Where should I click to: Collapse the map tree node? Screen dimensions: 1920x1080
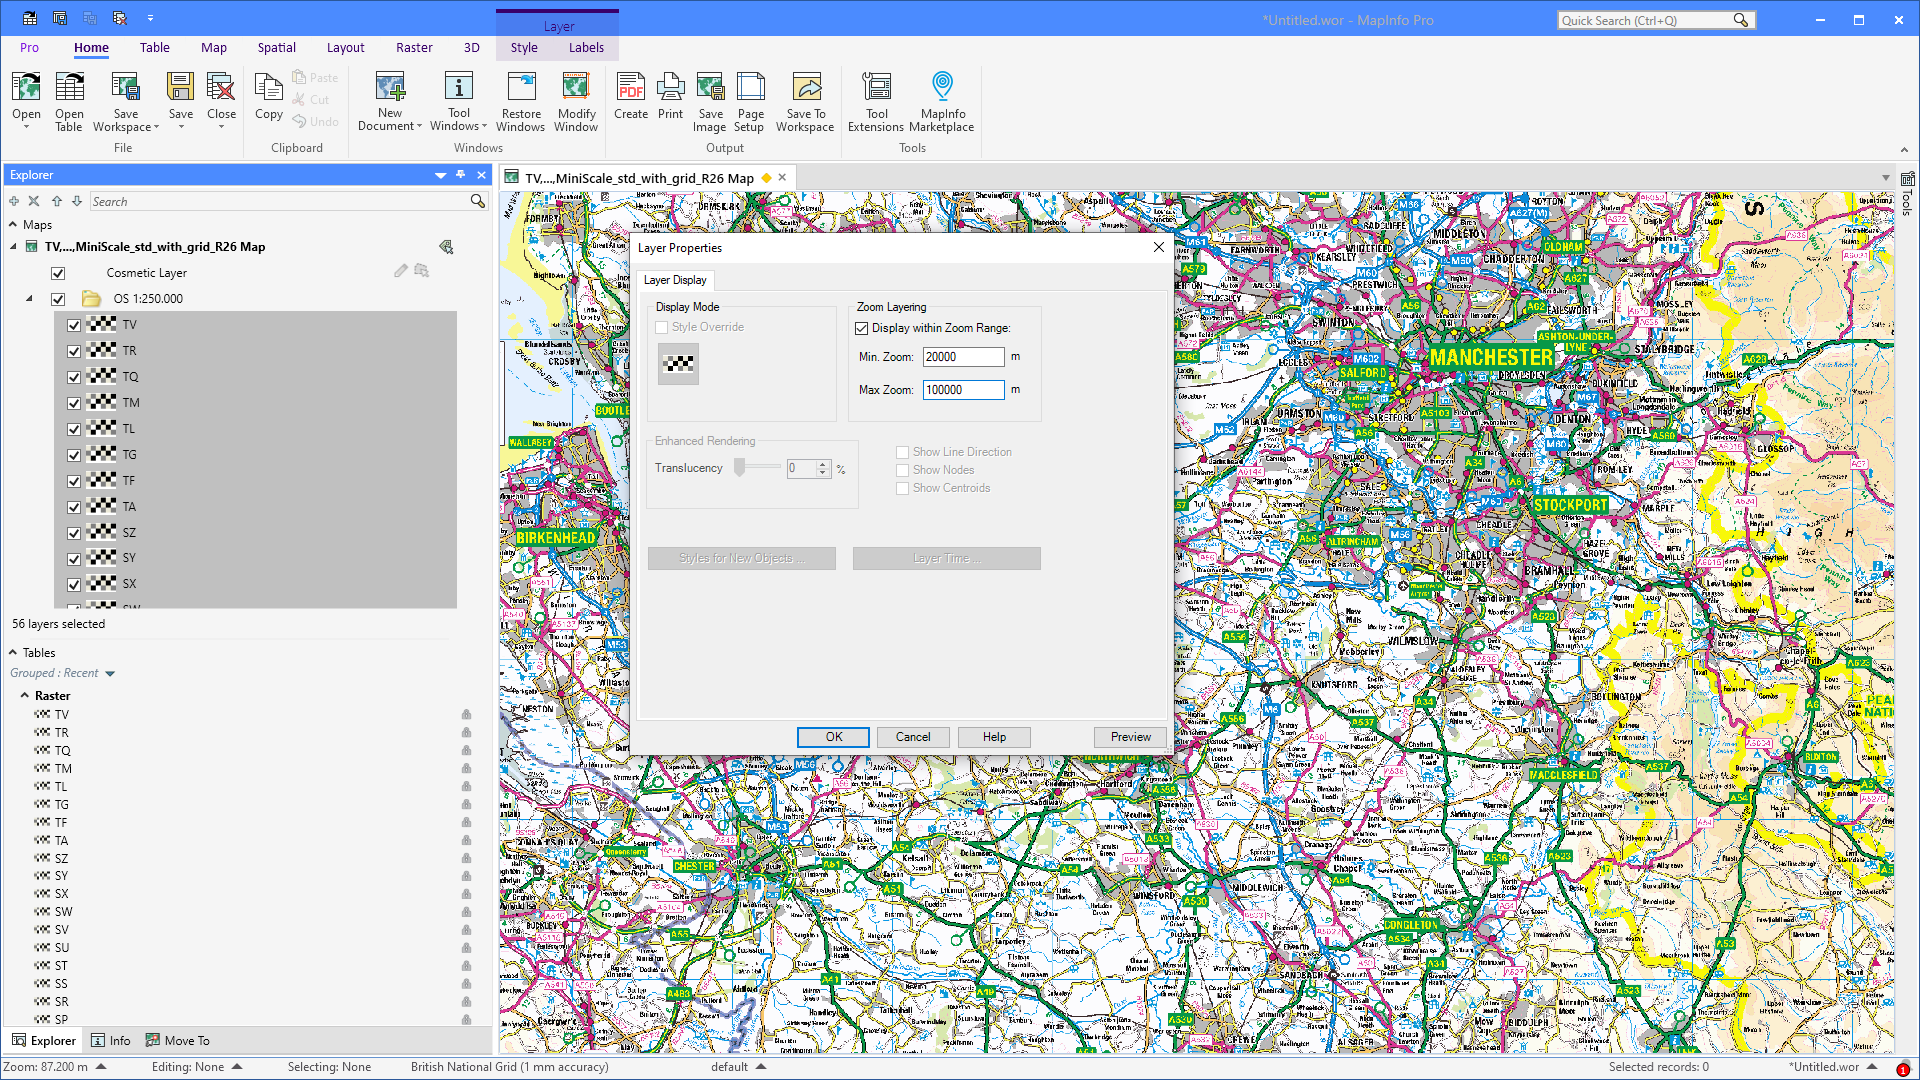point(14,247)
